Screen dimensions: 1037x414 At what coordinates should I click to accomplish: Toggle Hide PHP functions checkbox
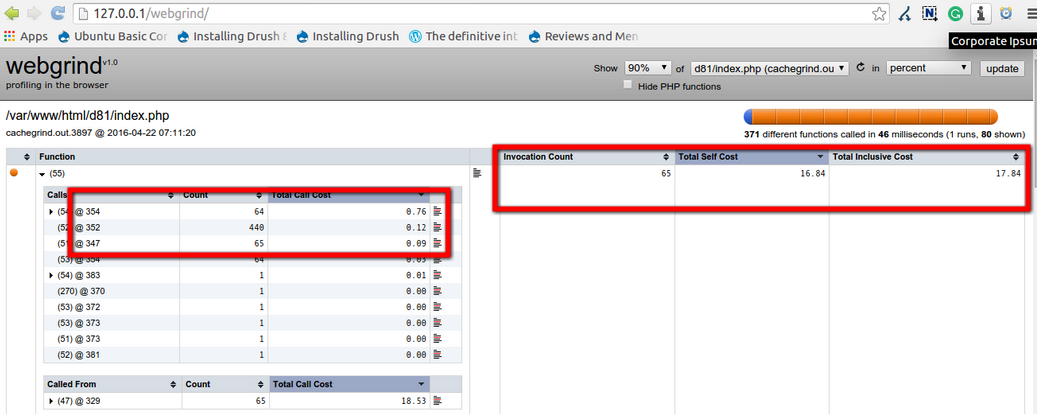(x=628, y=85)
